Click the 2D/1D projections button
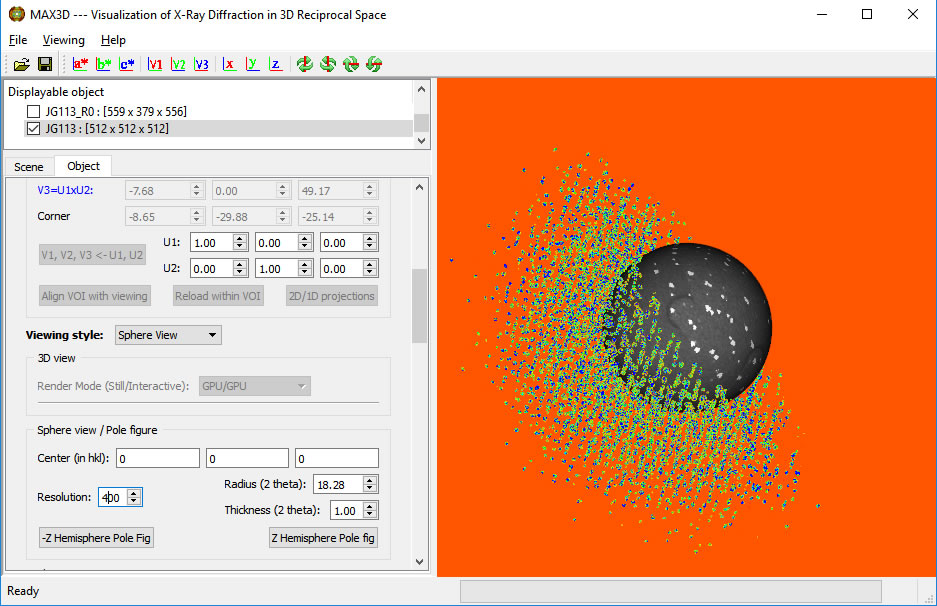Screen dimensions: 937x606 [x=333, y=295]
